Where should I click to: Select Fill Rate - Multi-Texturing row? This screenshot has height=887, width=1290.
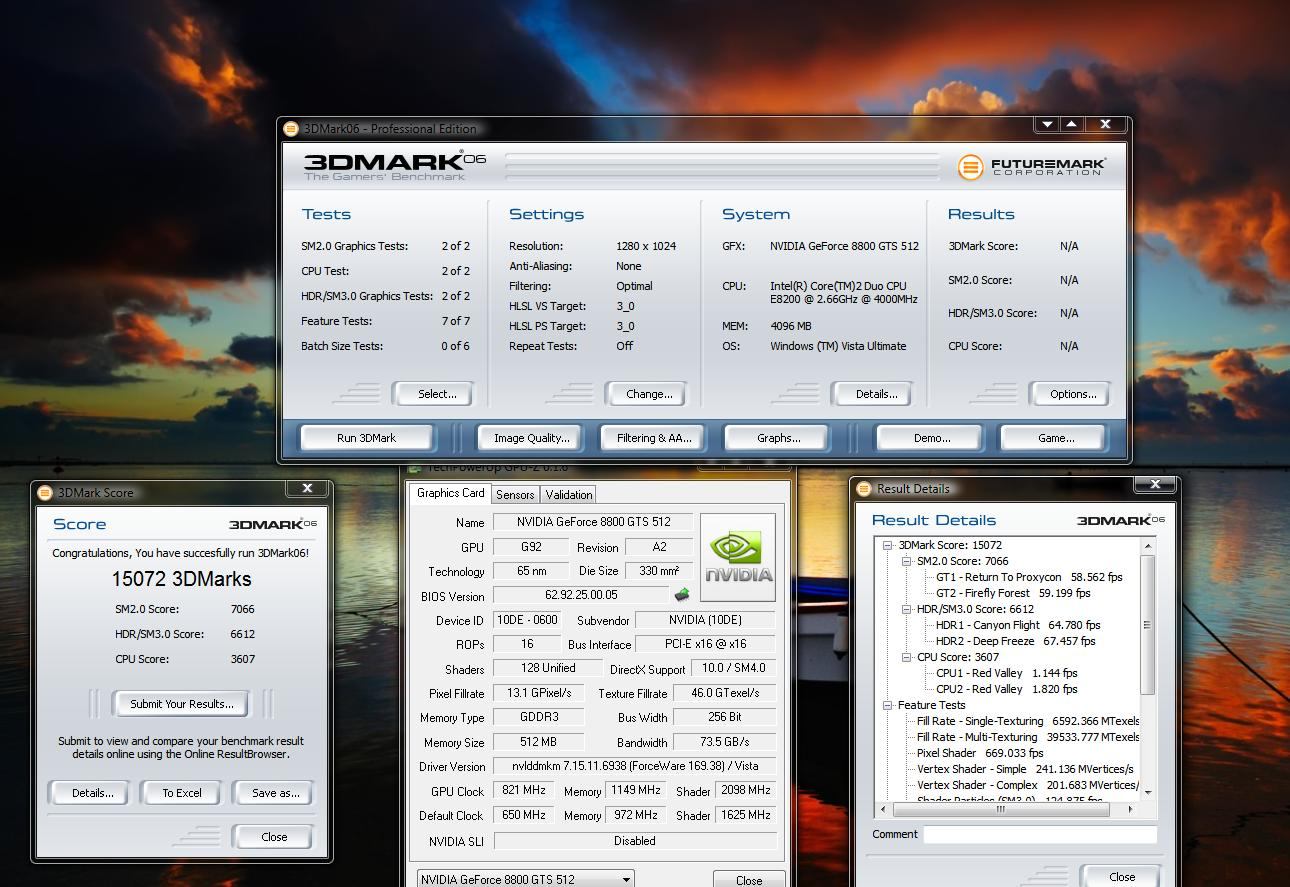point(1028,737)
